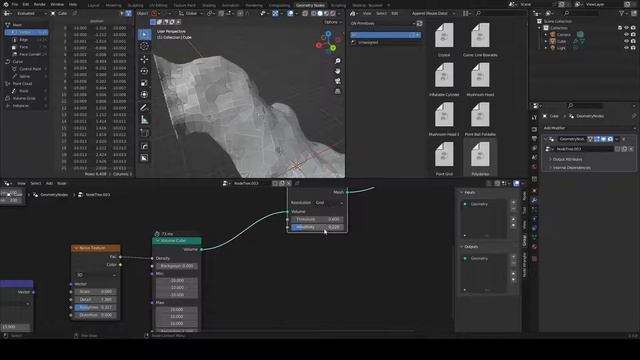Open the Options dropdown in viewport
The width and height of the screenshot is (640, 360).
point(332,22)
